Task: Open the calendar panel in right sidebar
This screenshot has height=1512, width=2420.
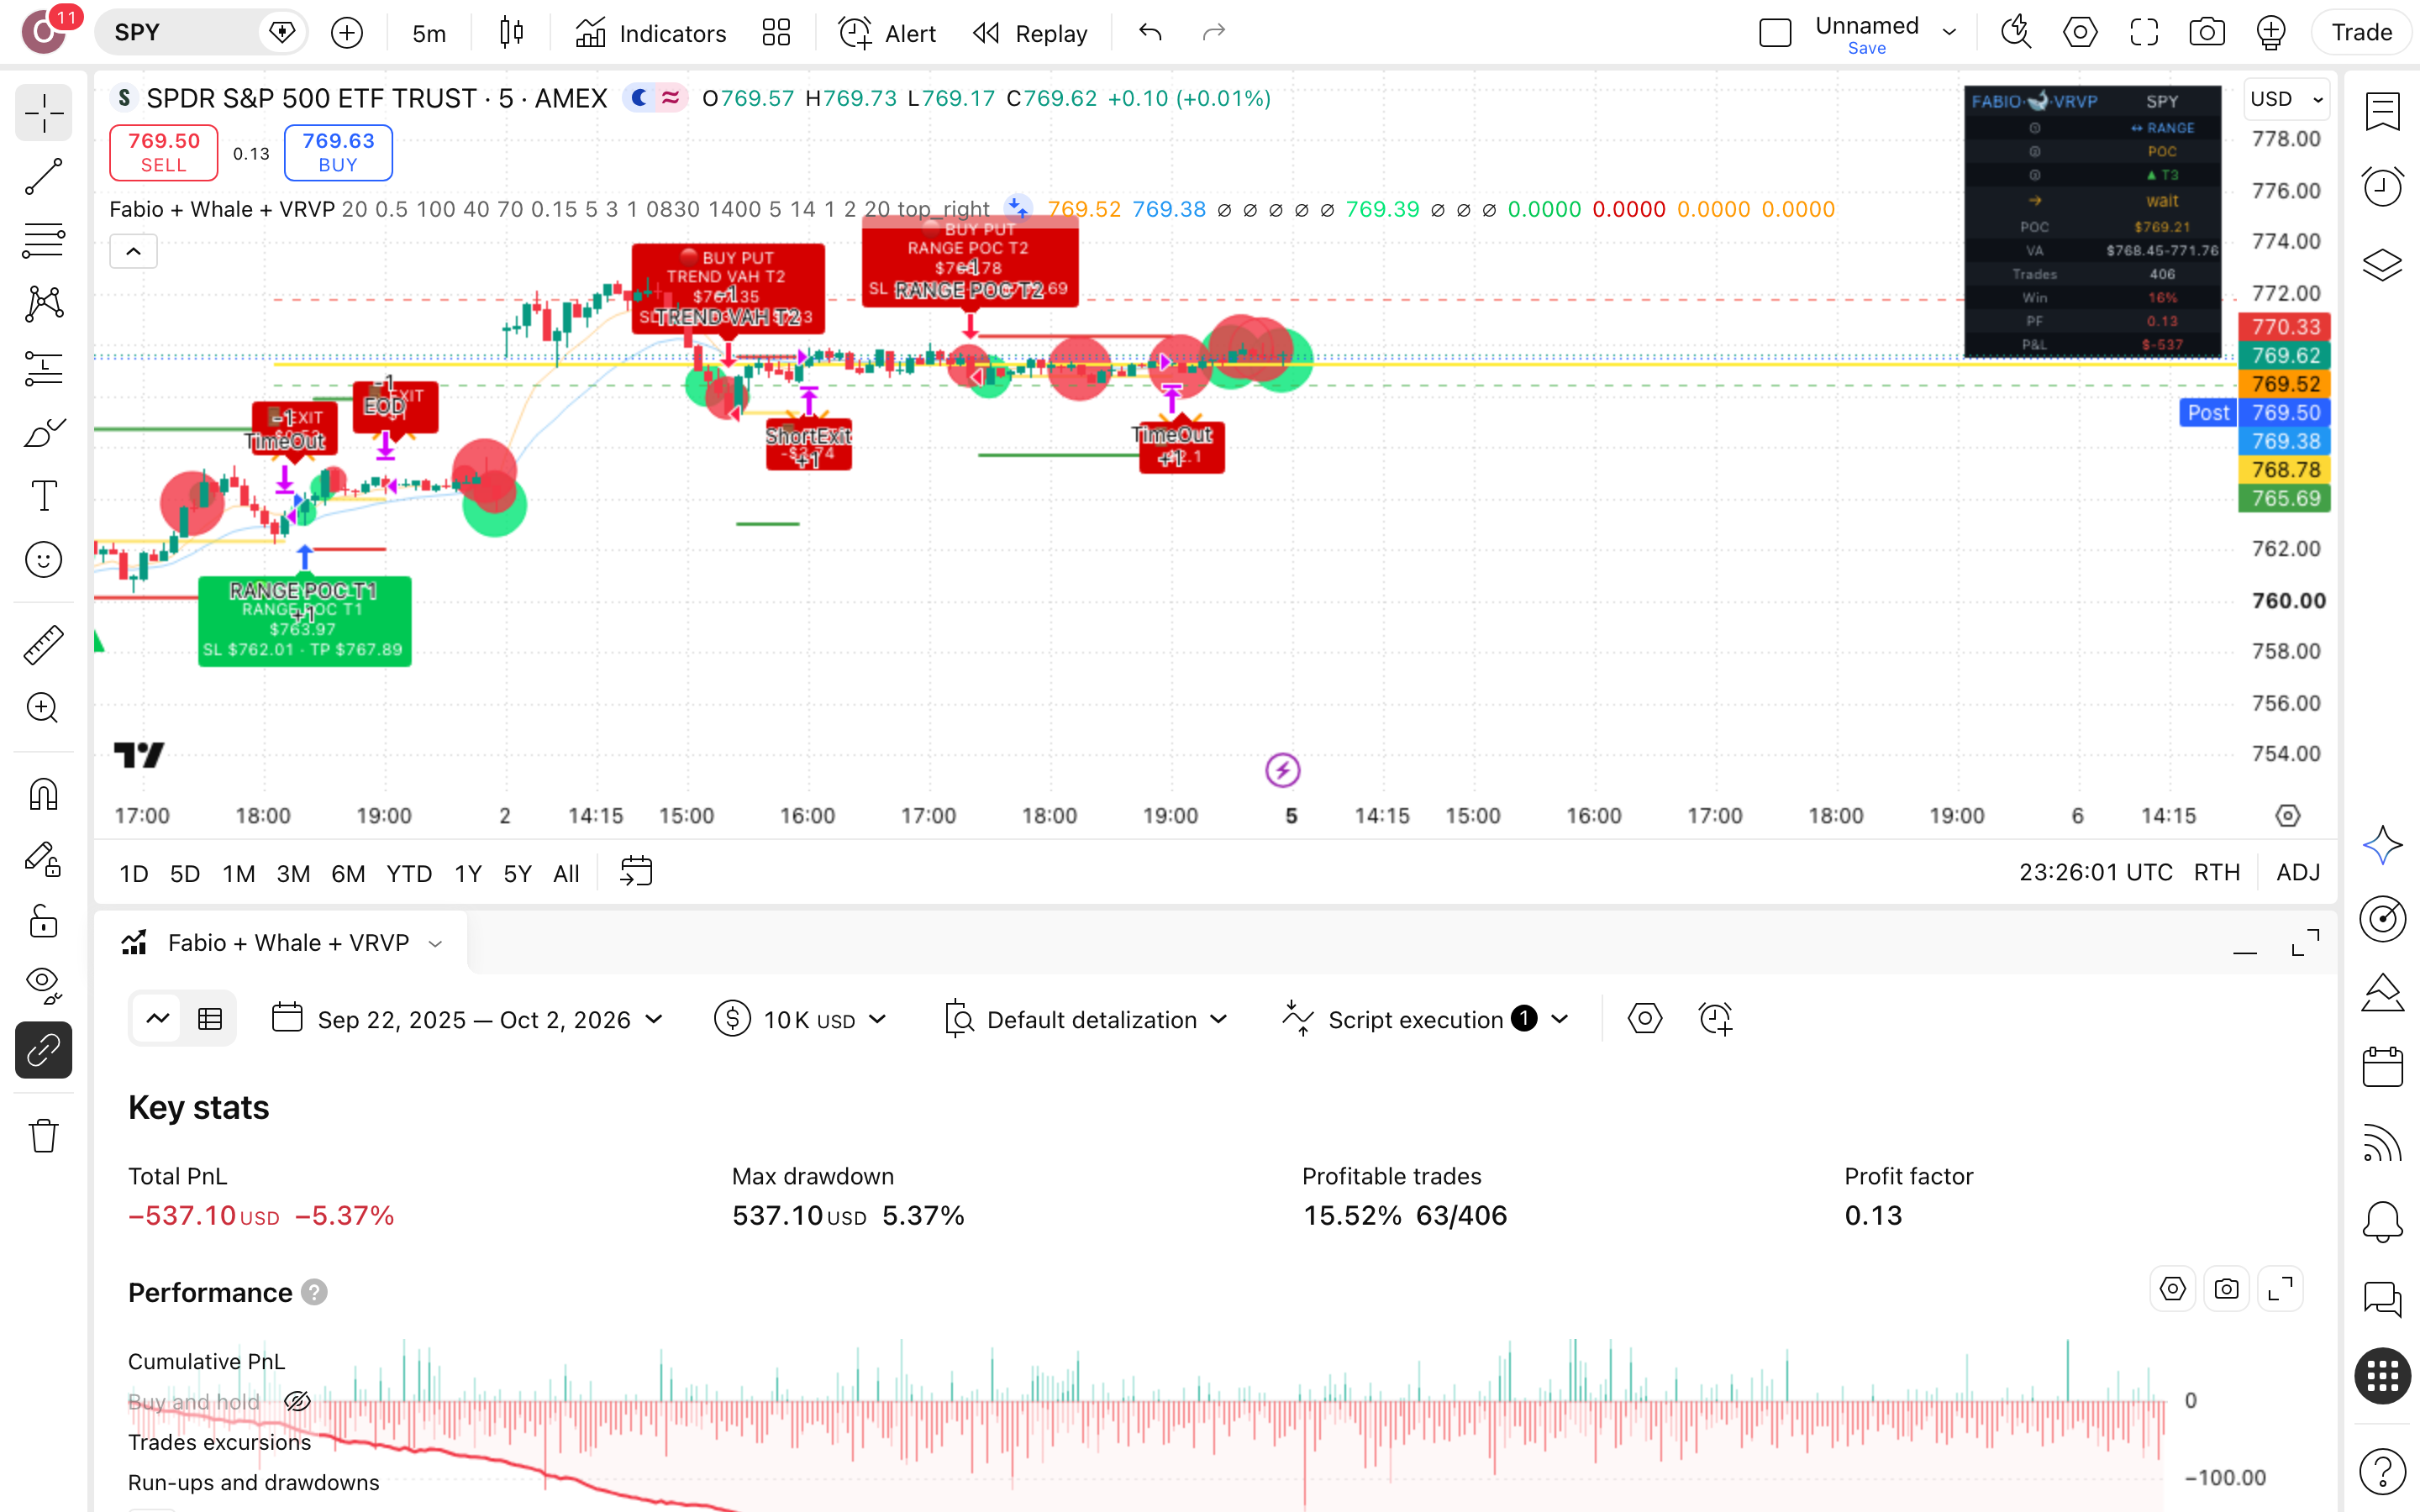Action: click(x=2383, y=1067)
